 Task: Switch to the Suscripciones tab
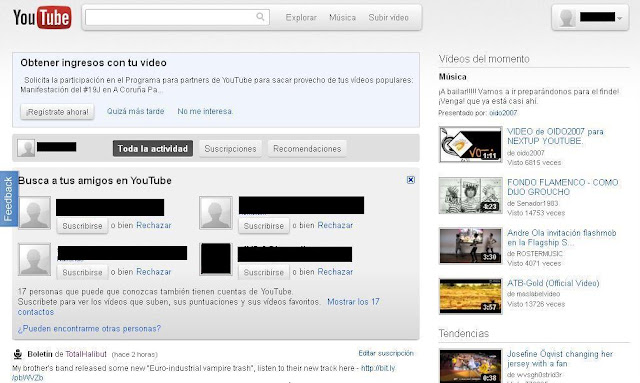click(230, 149)
